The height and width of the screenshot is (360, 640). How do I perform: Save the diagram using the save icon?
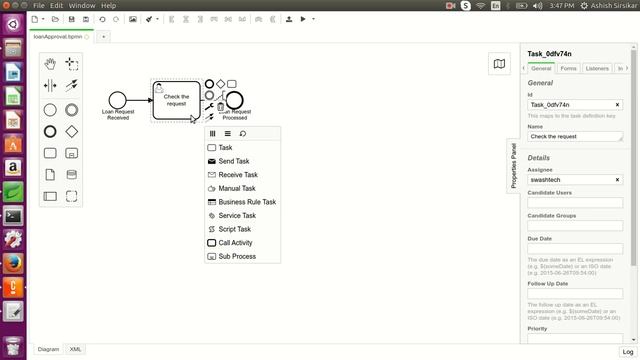point(71,19)
